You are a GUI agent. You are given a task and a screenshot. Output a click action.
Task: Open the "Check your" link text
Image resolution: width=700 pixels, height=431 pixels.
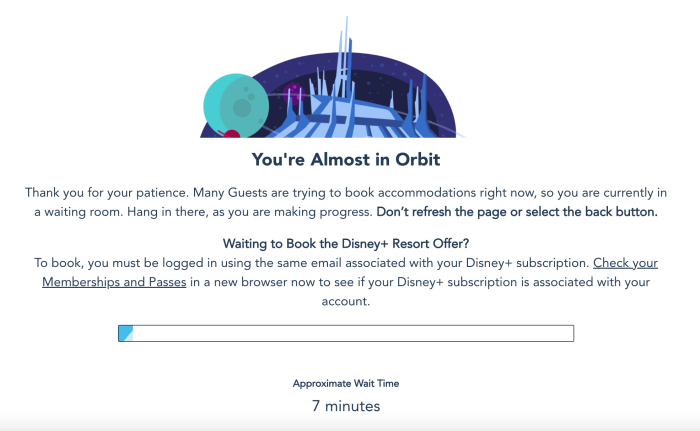625,263
